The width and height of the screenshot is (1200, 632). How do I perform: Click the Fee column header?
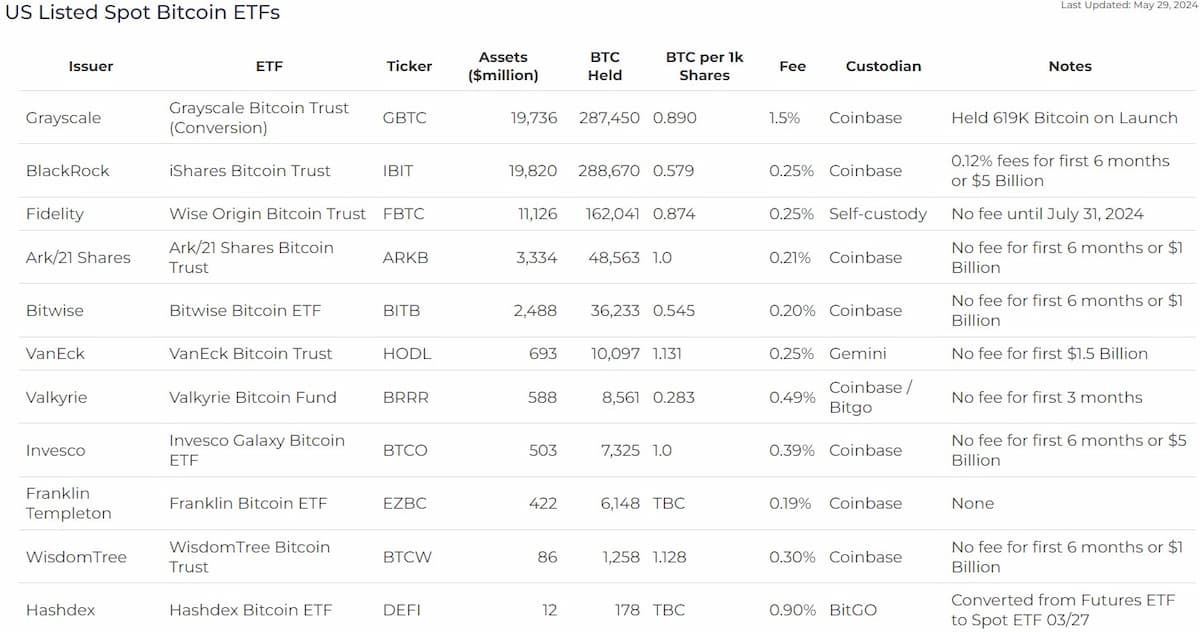point(792,66)
